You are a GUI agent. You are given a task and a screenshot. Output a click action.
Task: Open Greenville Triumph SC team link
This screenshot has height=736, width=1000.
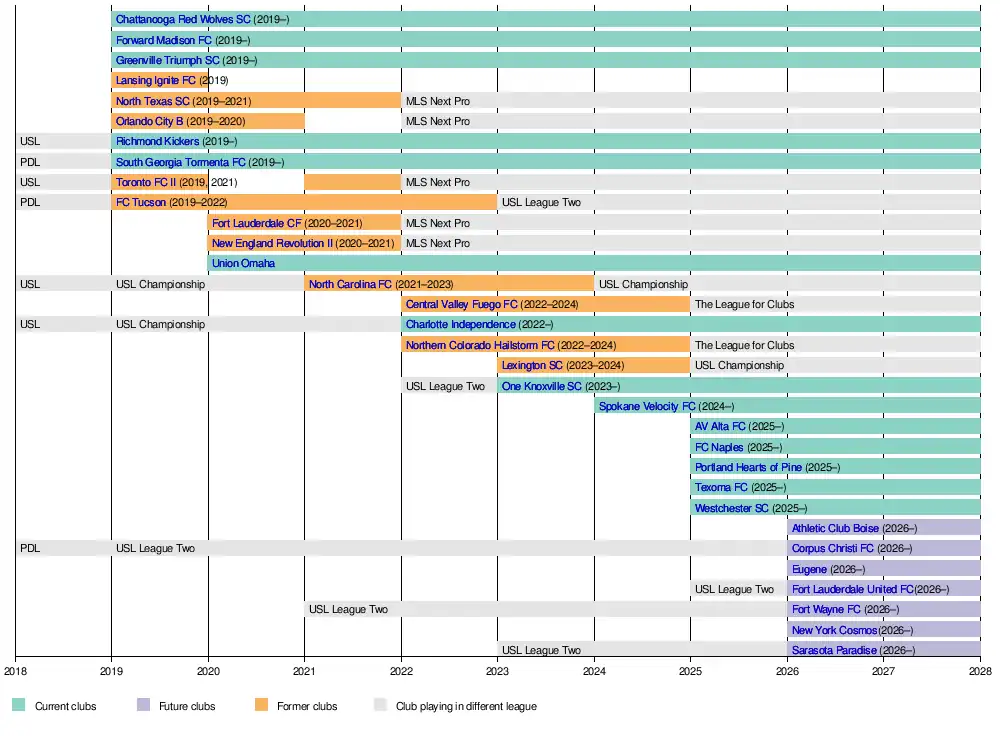point(167,60)
